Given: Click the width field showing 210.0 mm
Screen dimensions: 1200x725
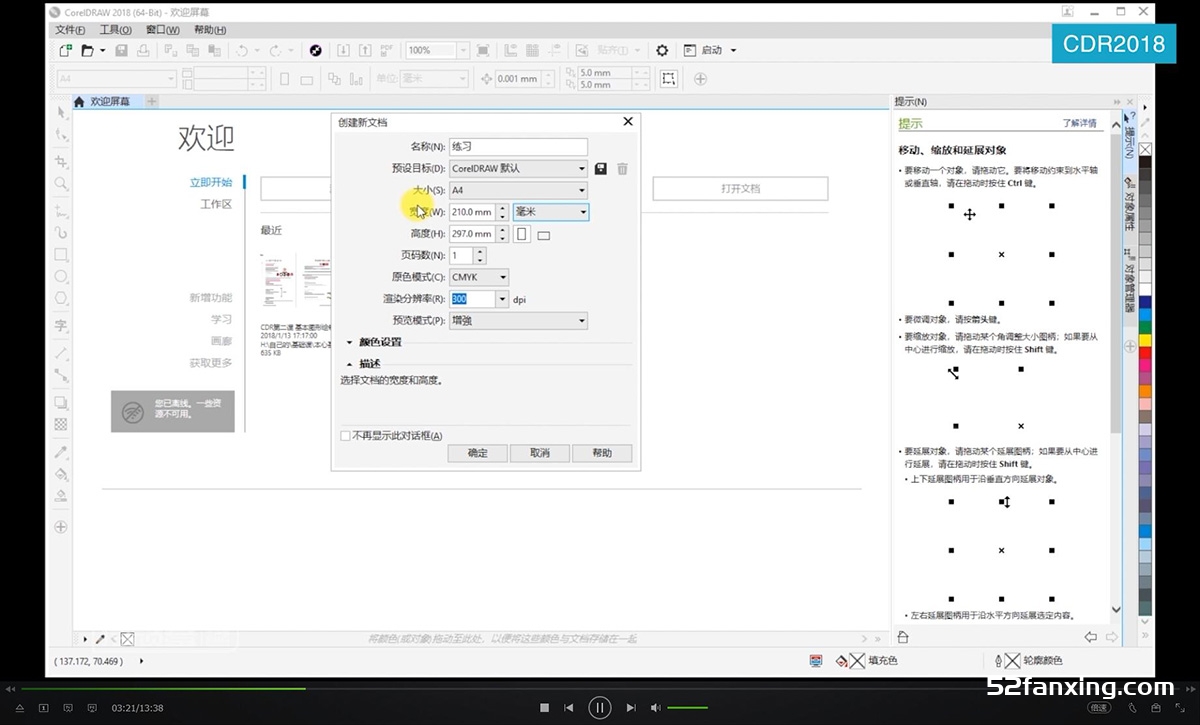Looking at the screenshot, I should (x=472, y=212).
